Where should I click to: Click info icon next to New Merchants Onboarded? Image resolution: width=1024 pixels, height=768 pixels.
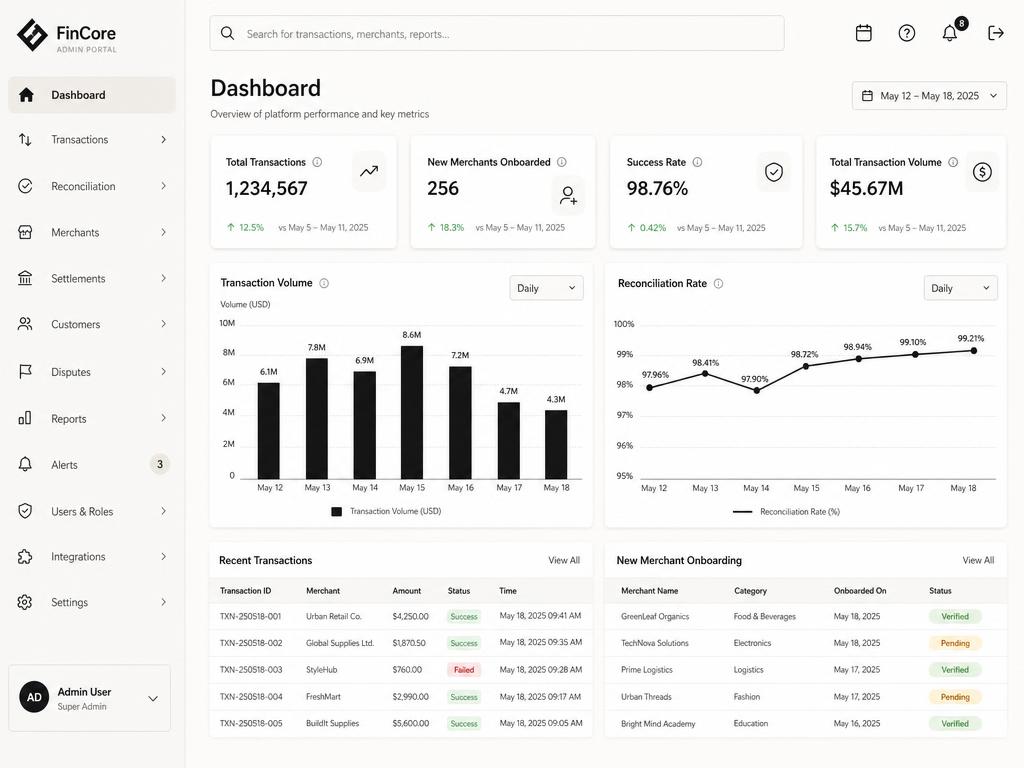coord(562,162)
